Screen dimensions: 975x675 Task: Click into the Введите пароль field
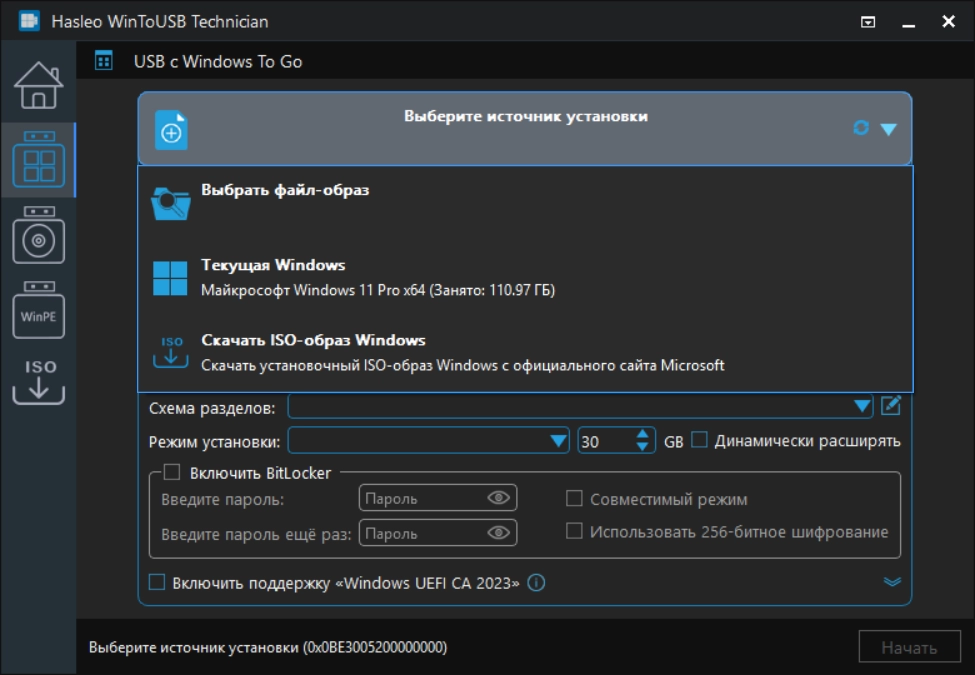[438, 498]
